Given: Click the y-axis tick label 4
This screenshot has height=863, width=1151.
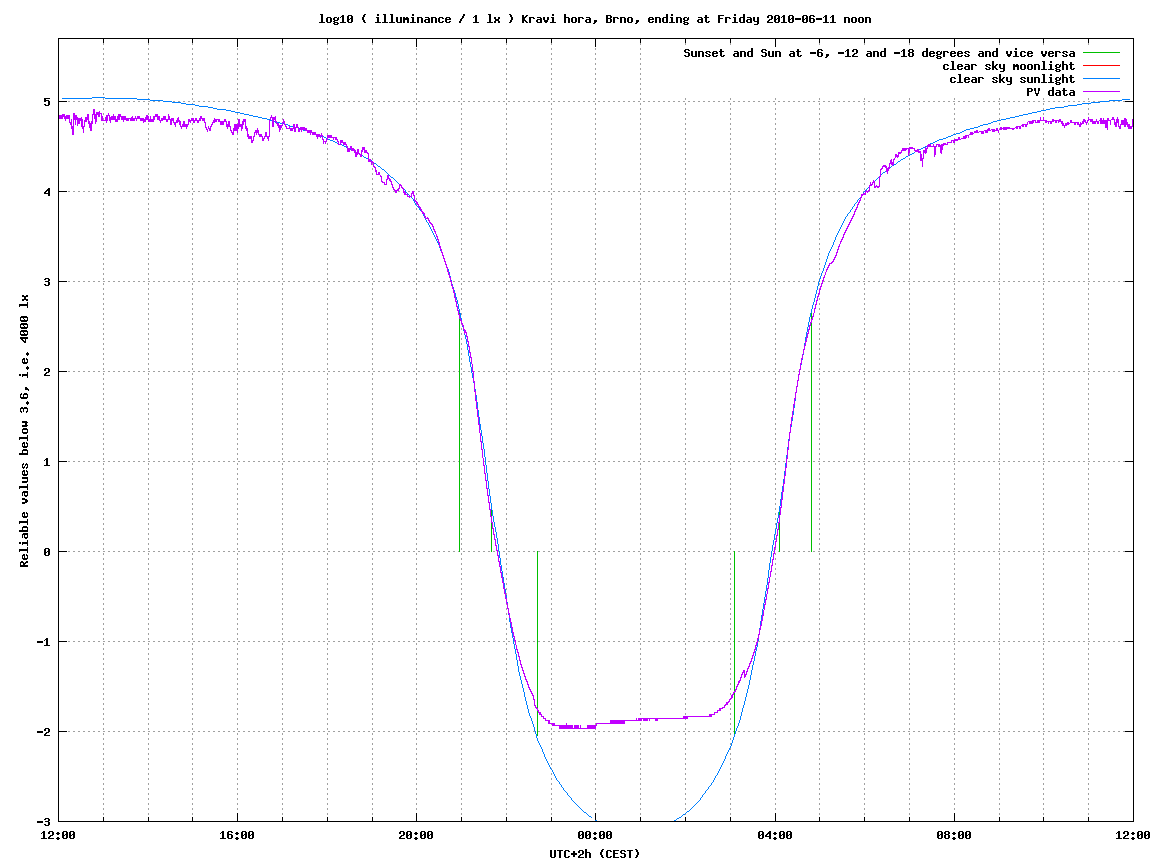Looking at the screenshot, I should click(x=47, y=192).
